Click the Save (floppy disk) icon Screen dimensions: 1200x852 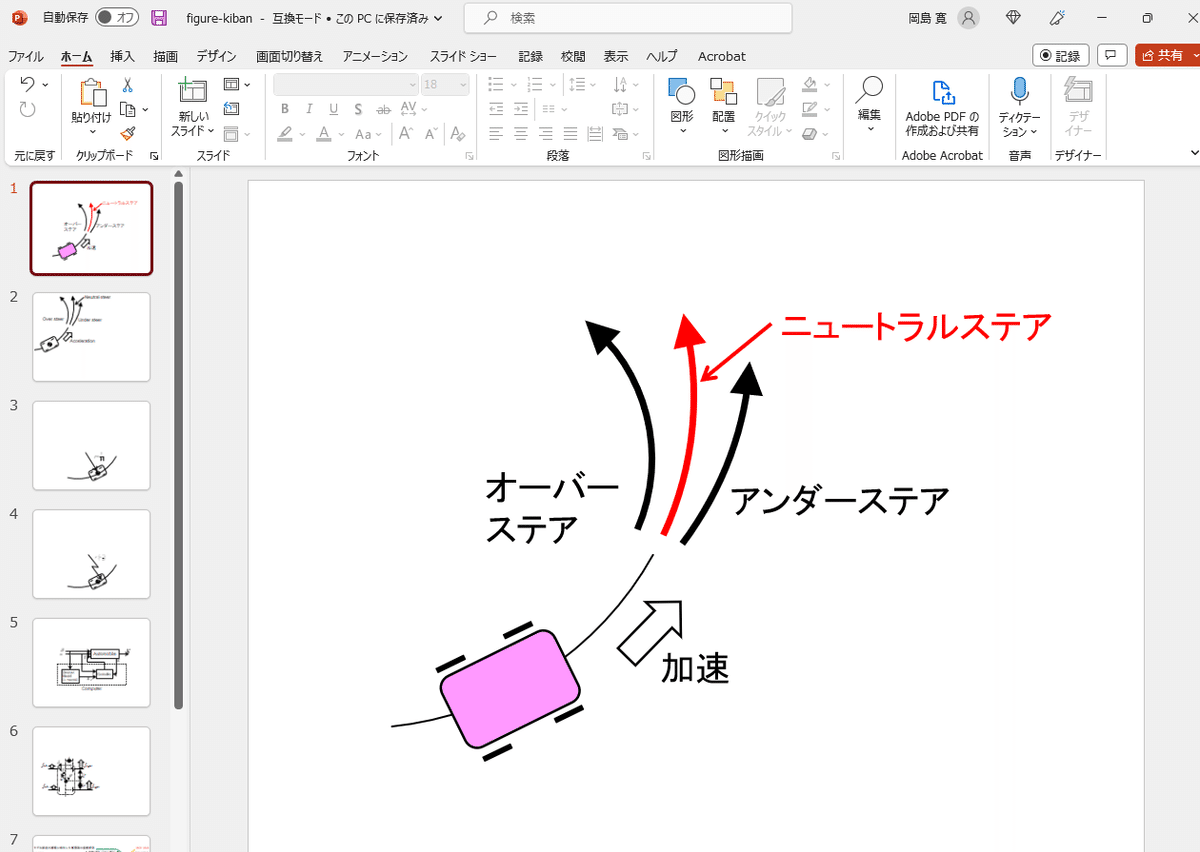[159, 17]
